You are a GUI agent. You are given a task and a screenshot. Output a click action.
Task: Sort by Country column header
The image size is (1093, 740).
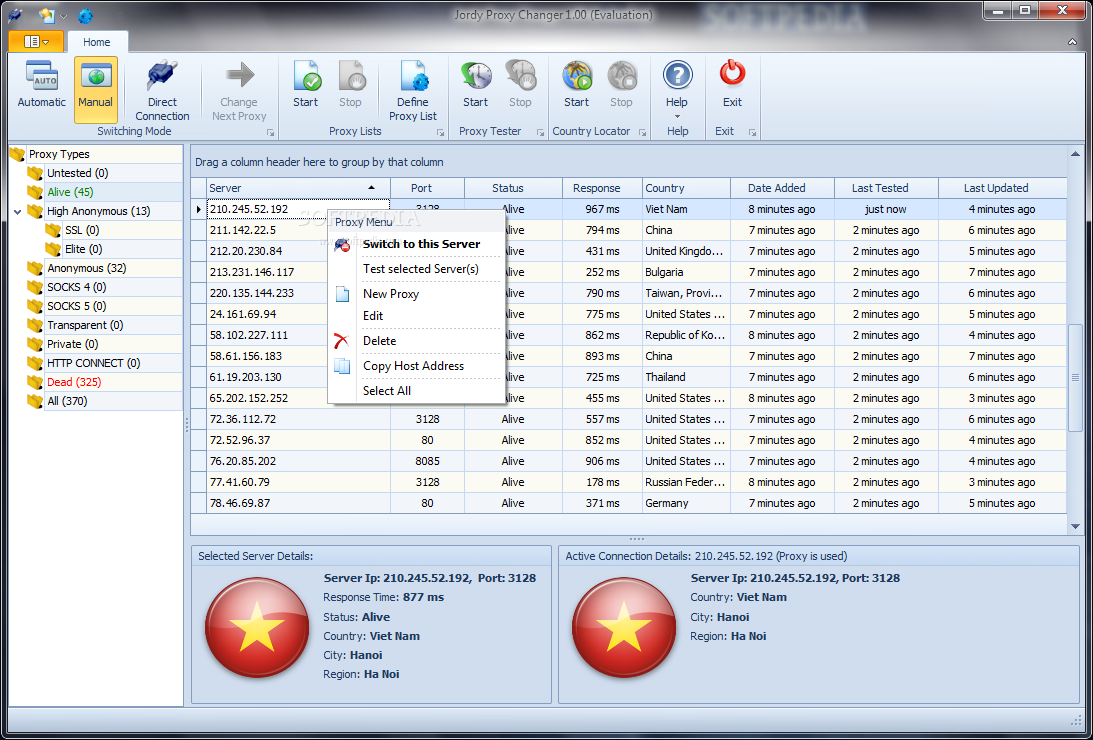pos(686,188)
